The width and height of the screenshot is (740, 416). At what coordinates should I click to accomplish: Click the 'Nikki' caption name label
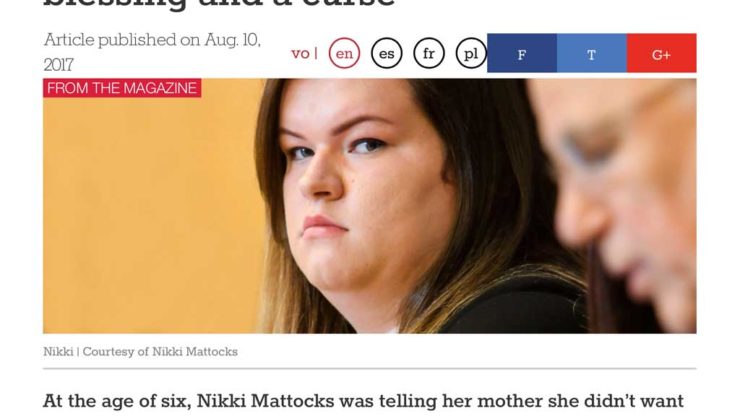58,352
